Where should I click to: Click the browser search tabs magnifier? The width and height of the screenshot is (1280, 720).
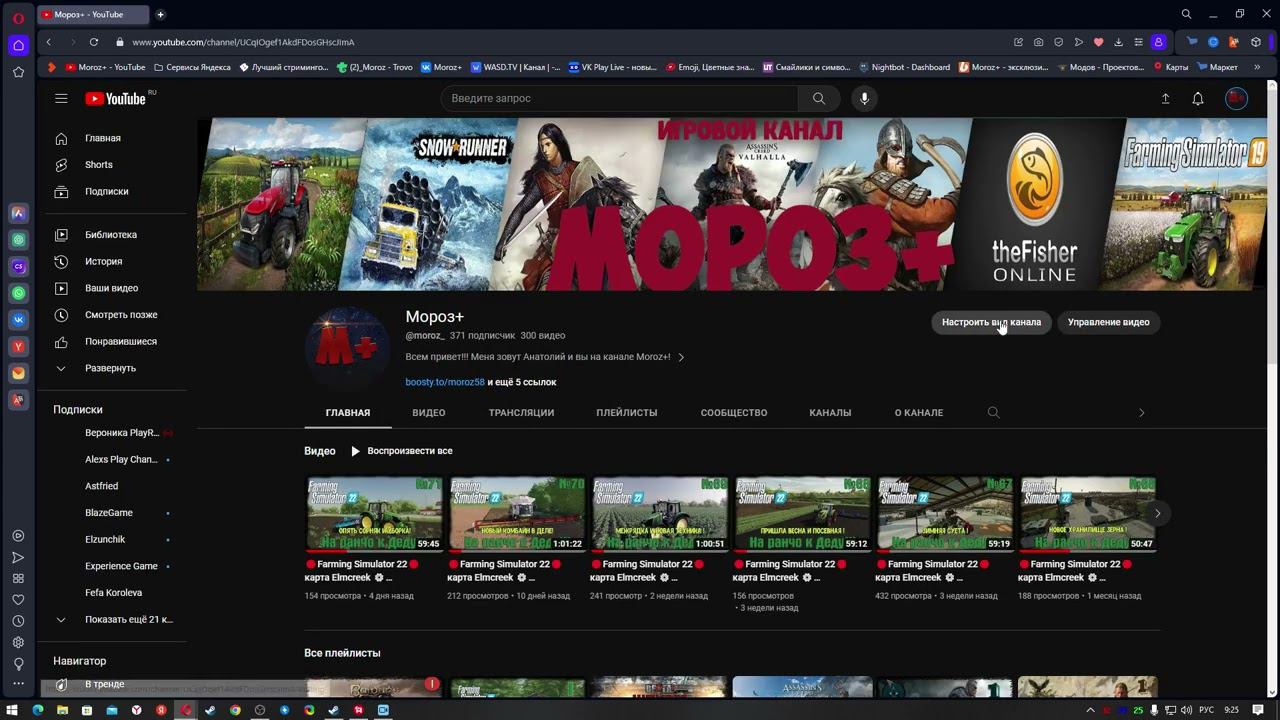(x=1186, y=14)
